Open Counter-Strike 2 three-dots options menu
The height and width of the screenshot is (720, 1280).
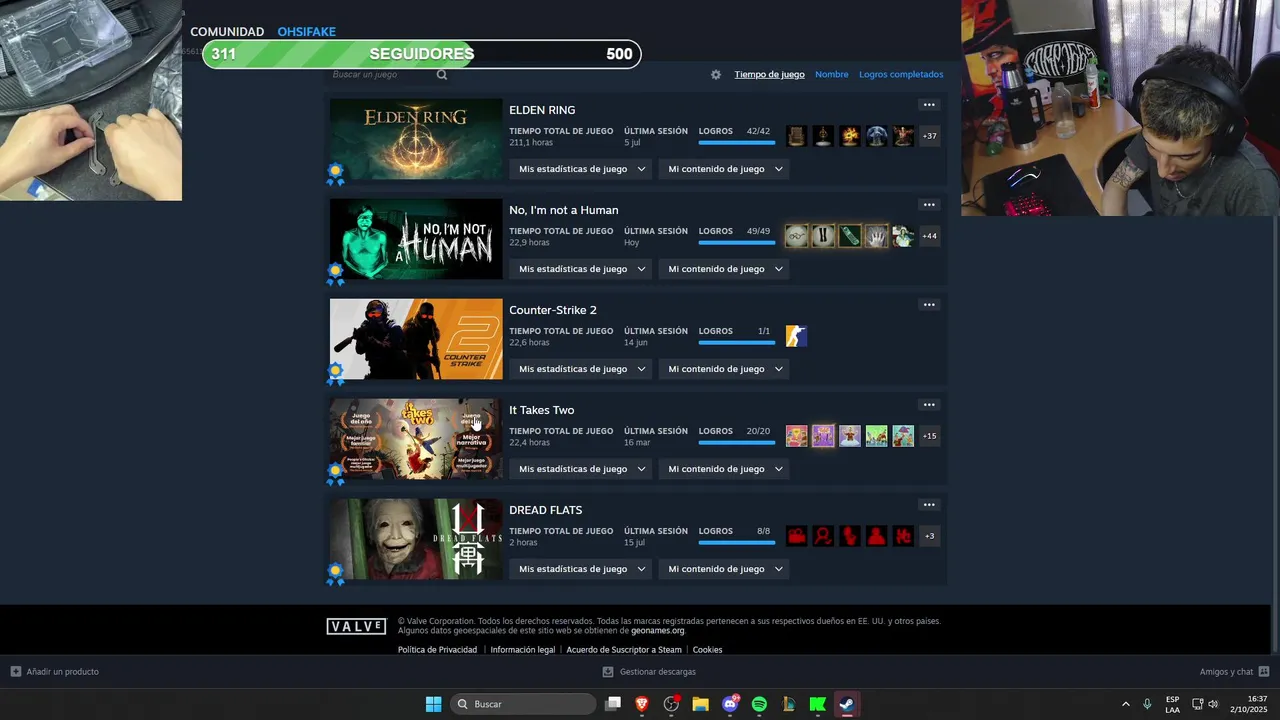tap(929, 305)
